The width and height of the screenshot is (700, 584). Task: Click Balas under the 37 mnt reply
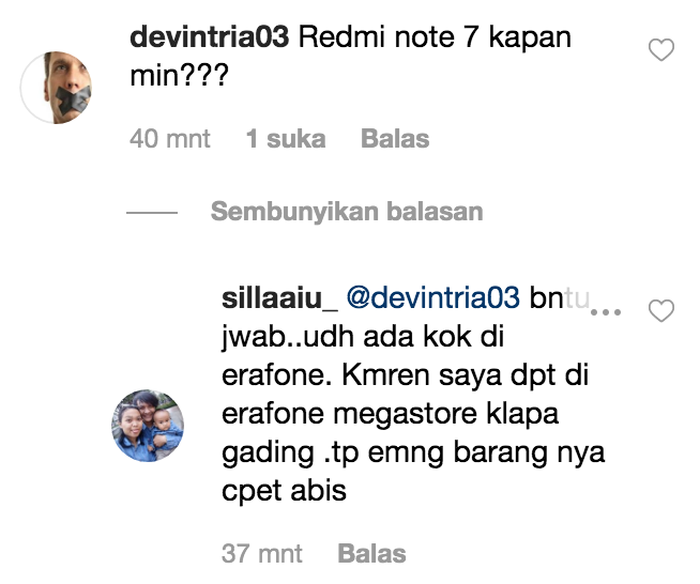click(372, 554)
